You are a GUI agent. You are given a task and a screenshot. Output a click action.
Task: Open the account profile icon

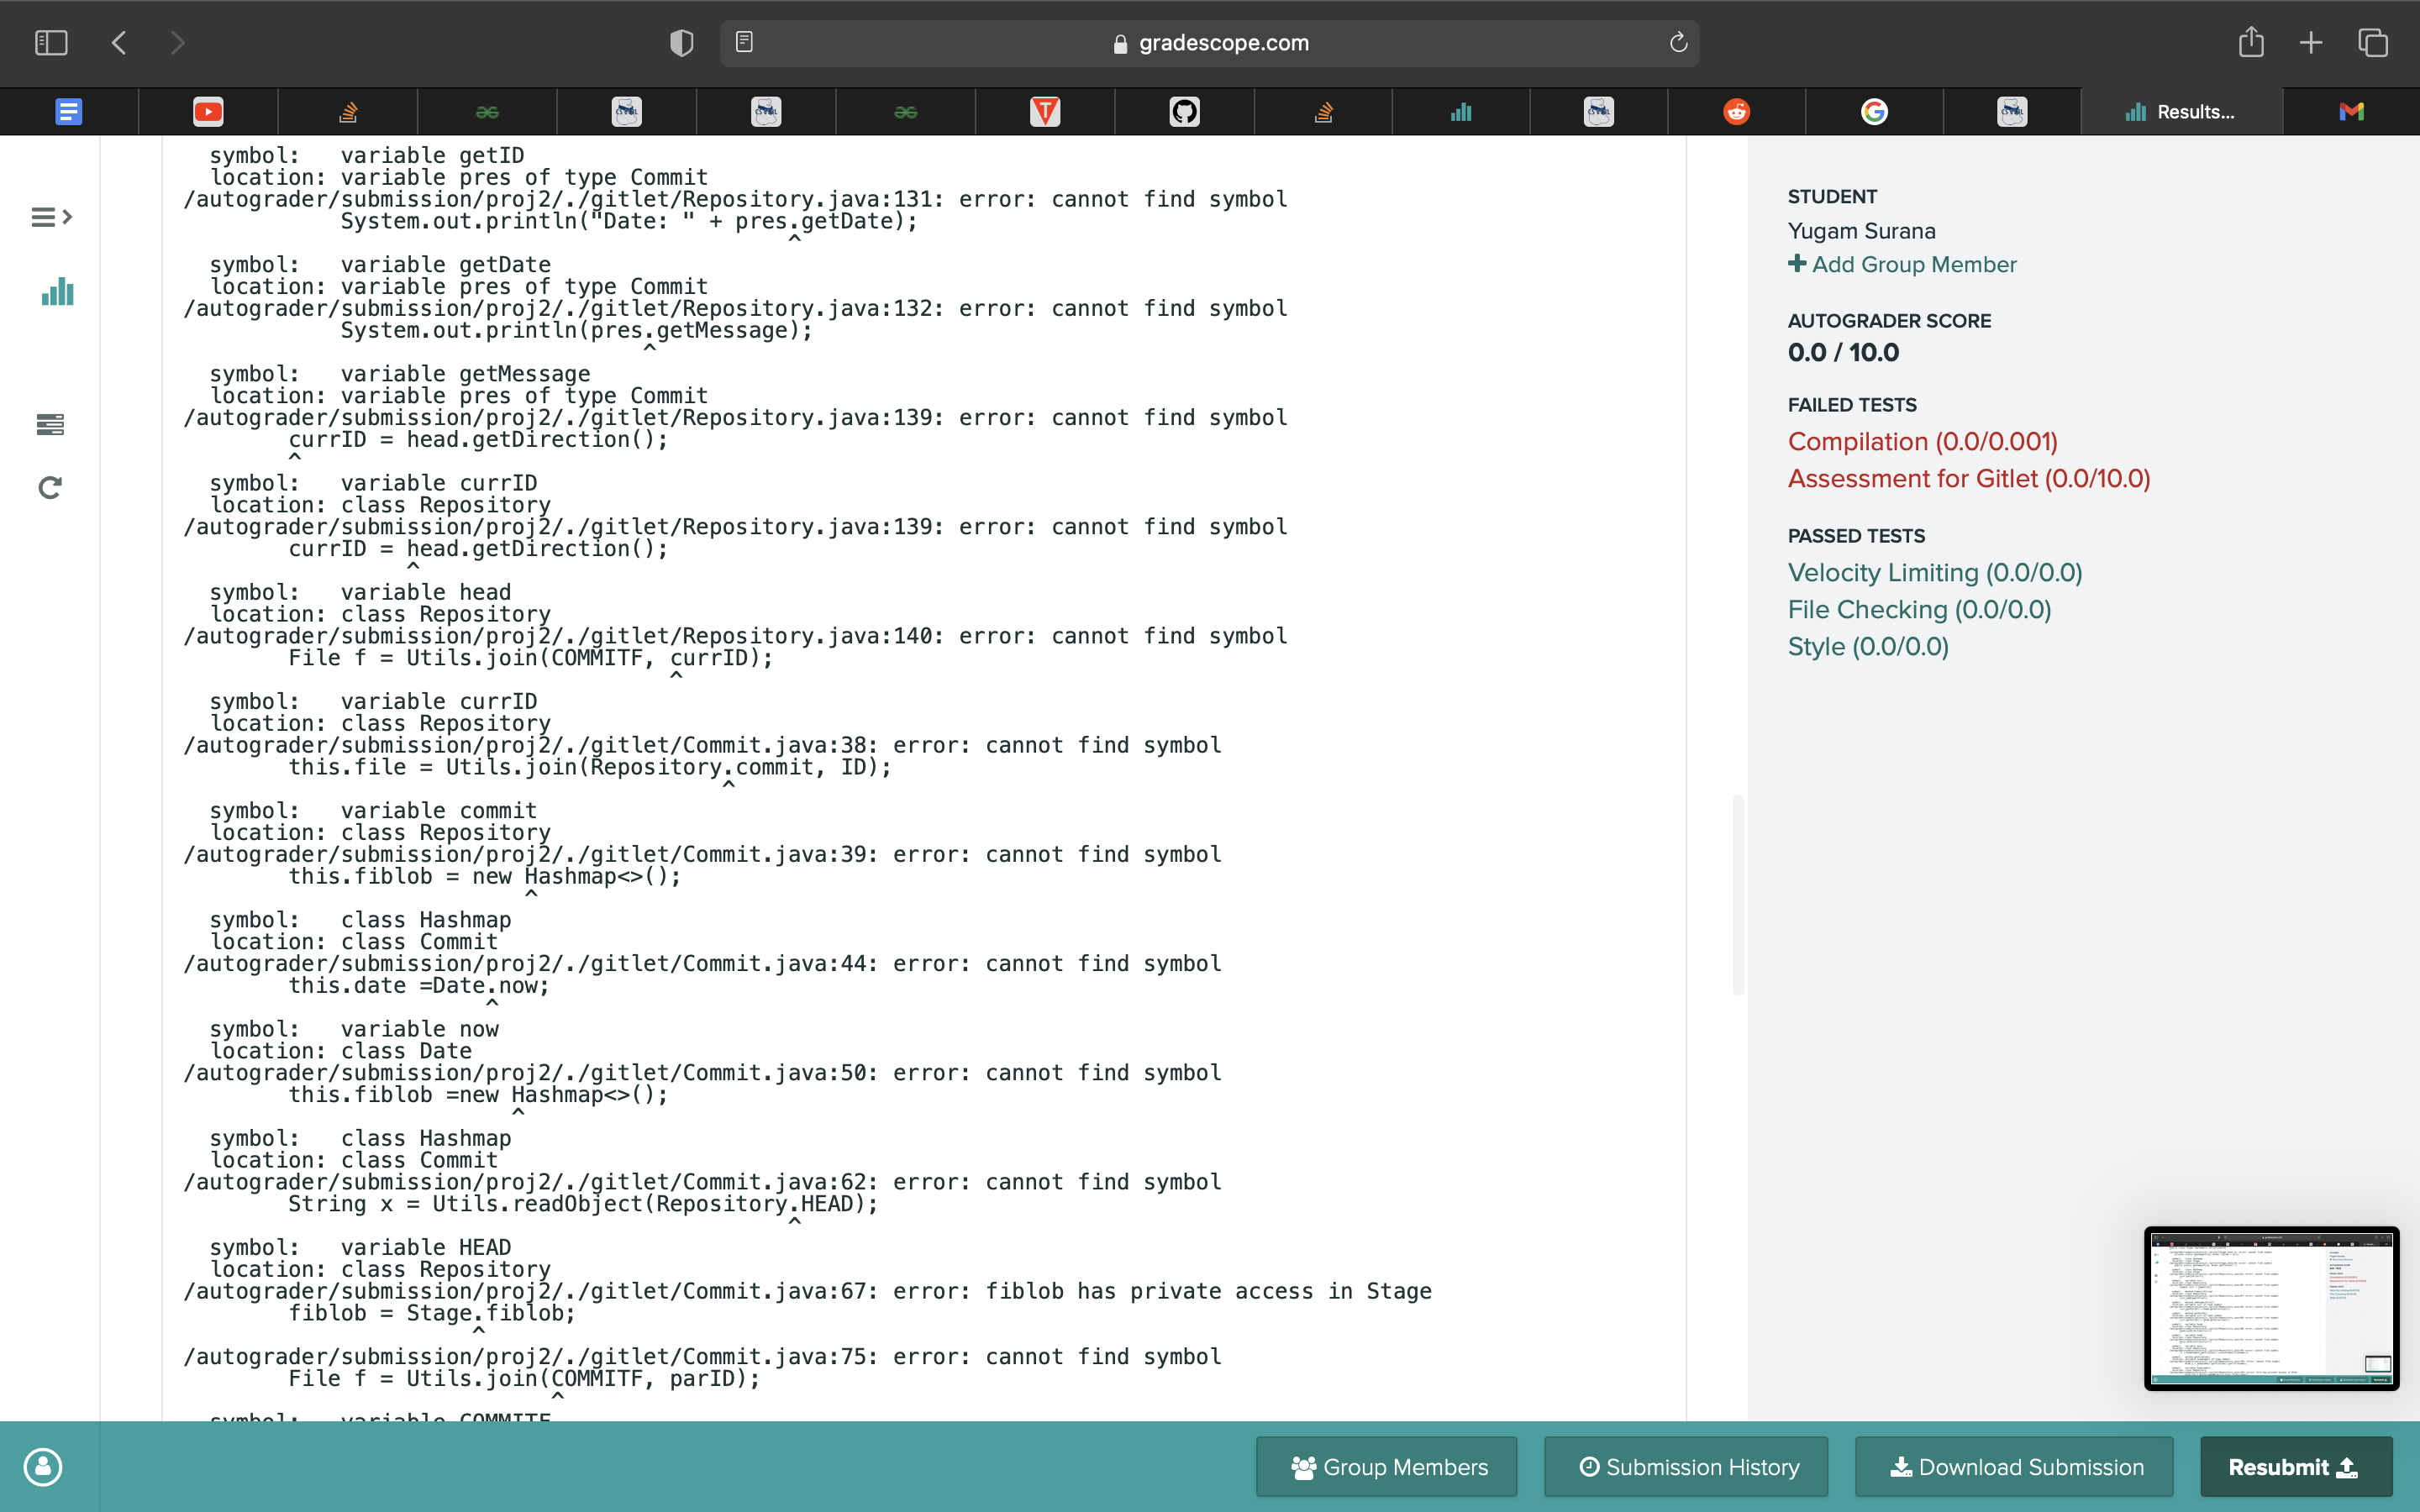click(x=43, y=1467)
